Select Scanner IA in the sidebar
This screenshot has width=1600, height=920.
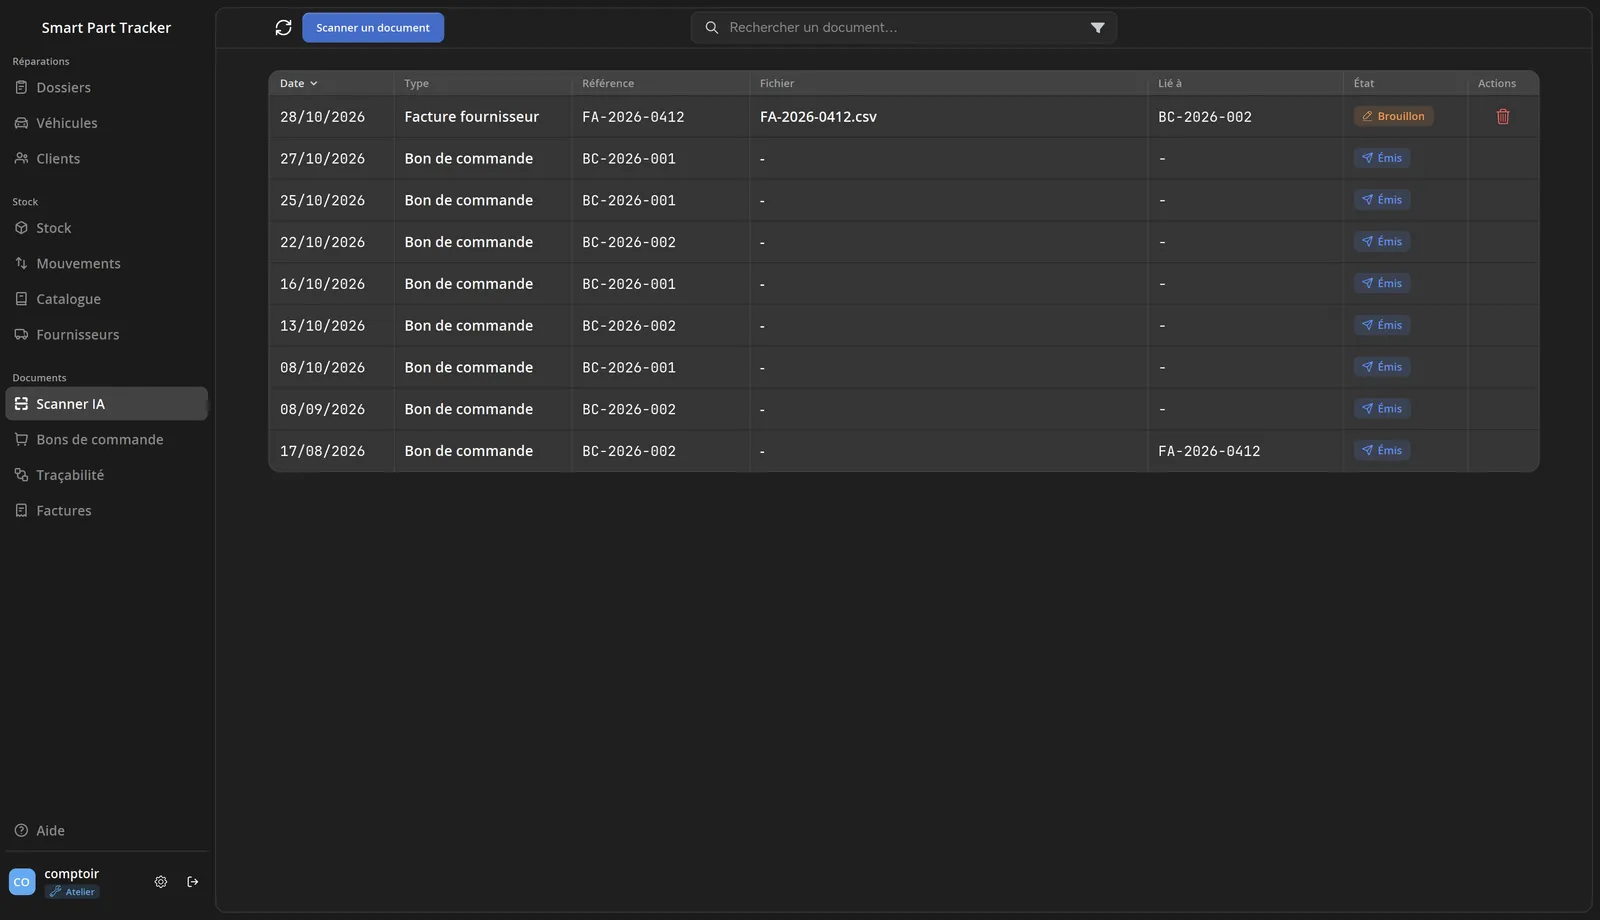[x=107, y=404]
